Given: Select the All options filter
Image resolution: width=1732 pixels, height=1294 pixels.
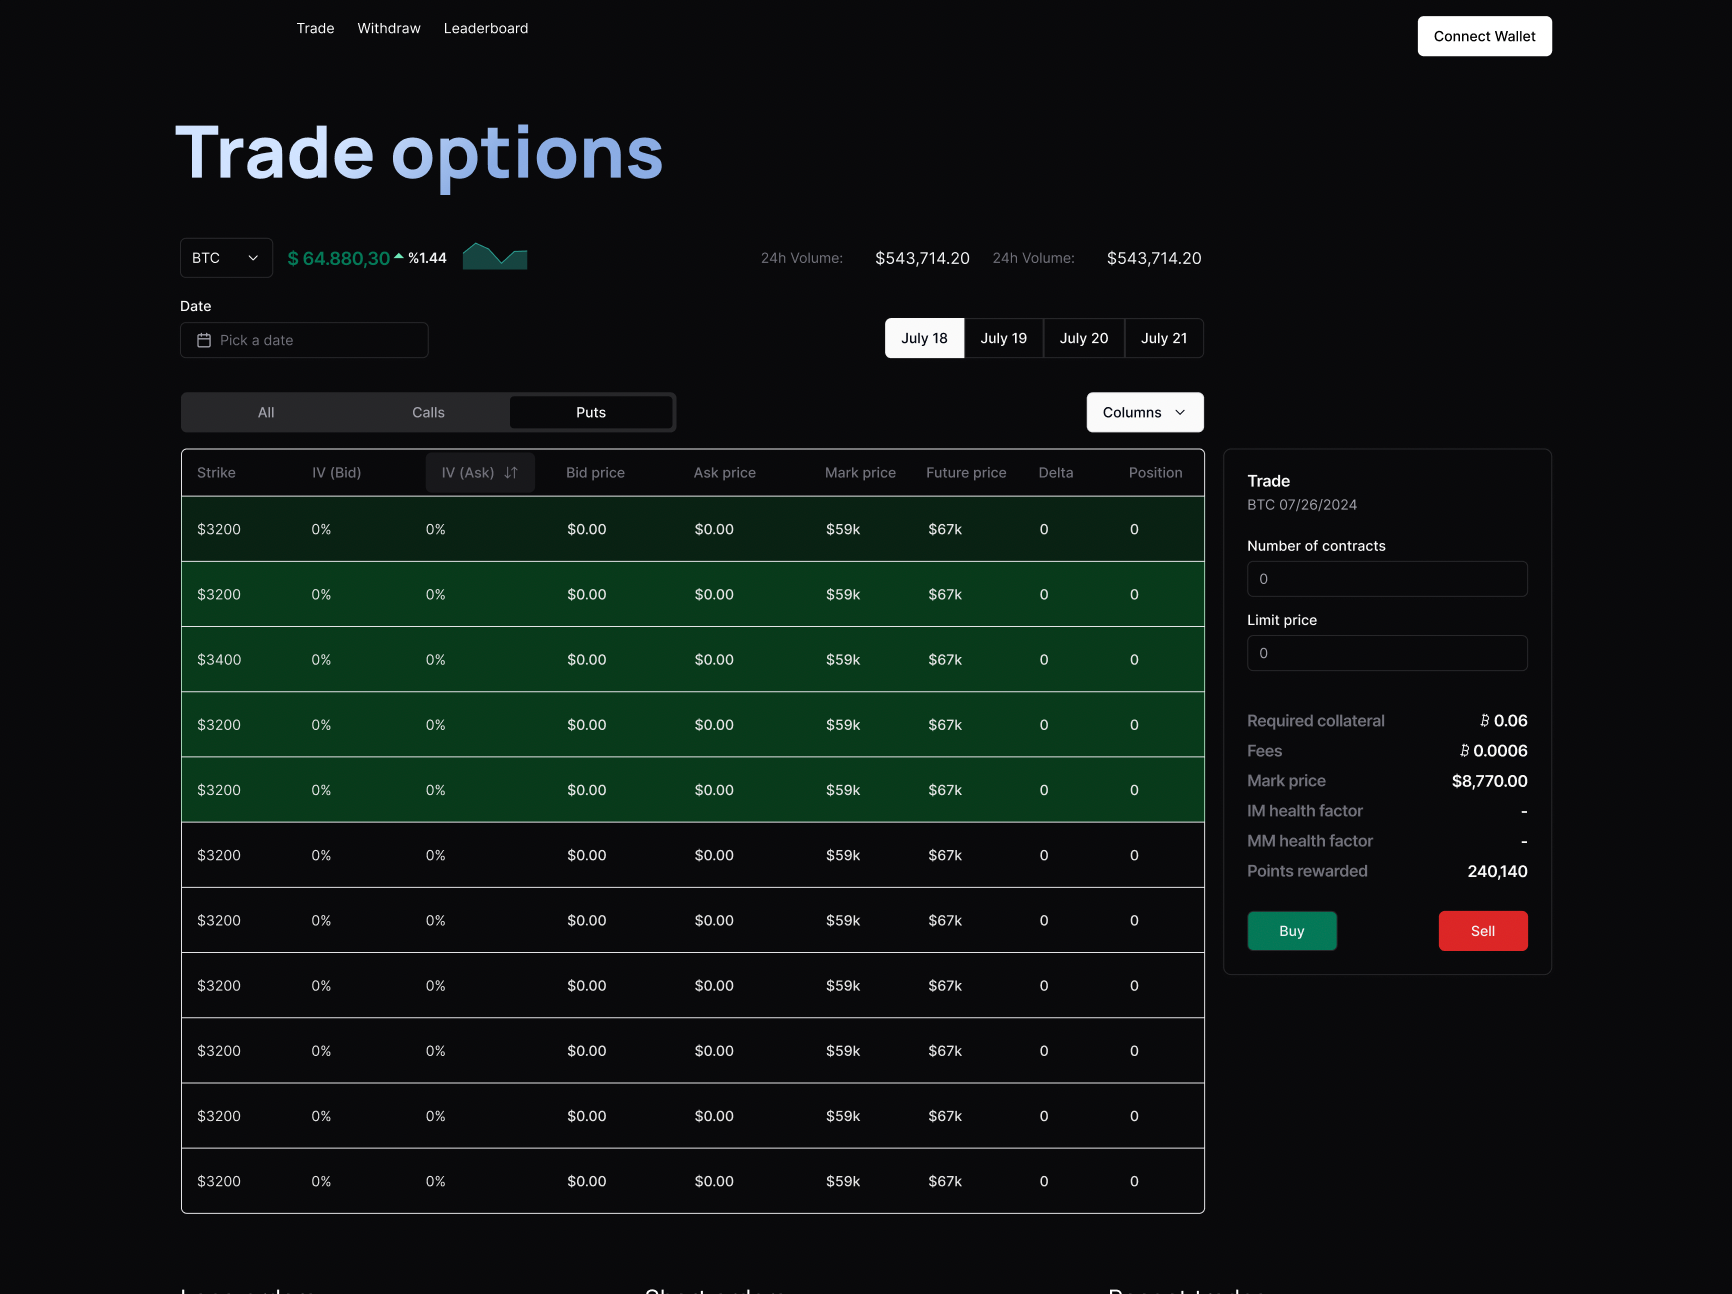Looking at the screenshot, I should [265, 412].
